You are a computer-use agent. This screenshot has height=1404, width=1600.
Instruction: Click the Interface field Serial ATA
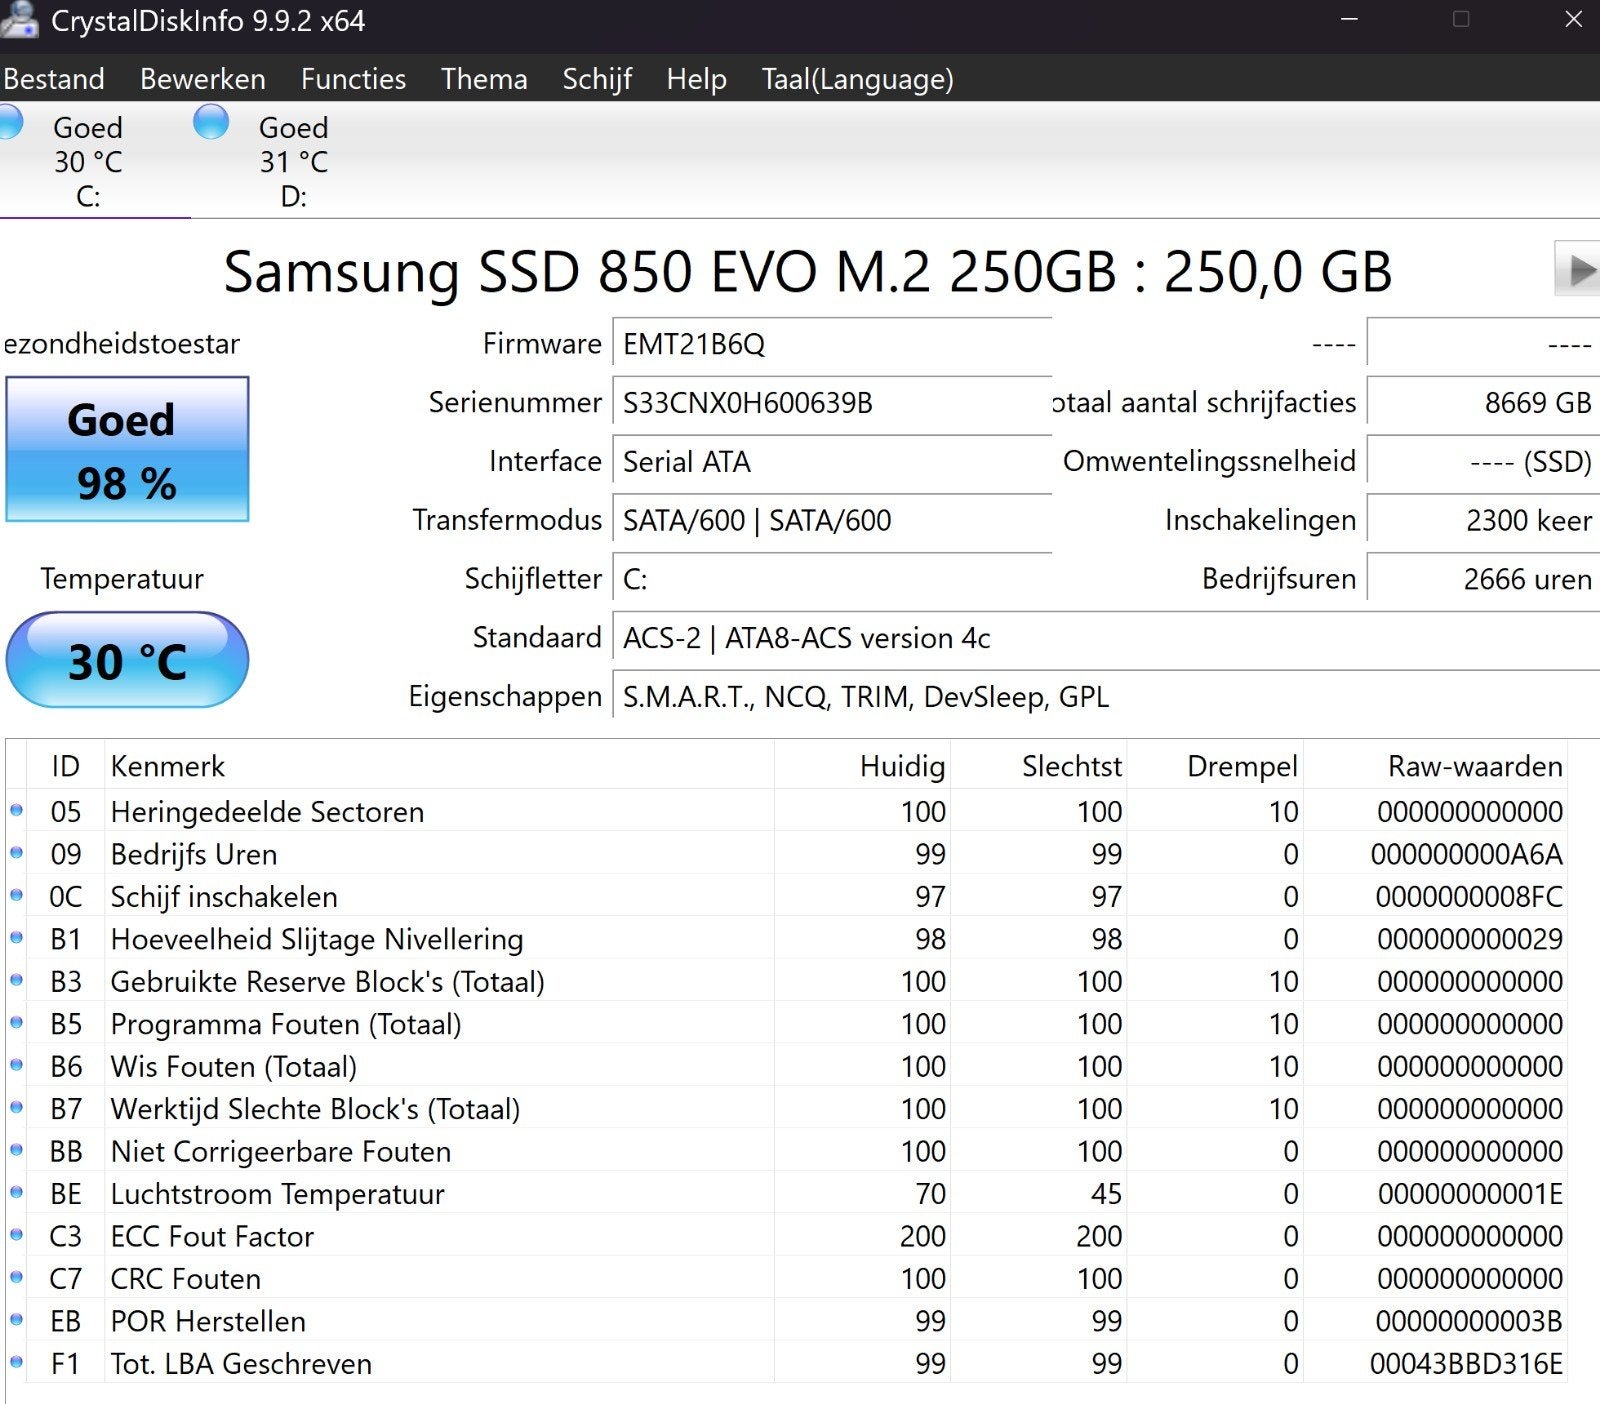click(832, 461)
